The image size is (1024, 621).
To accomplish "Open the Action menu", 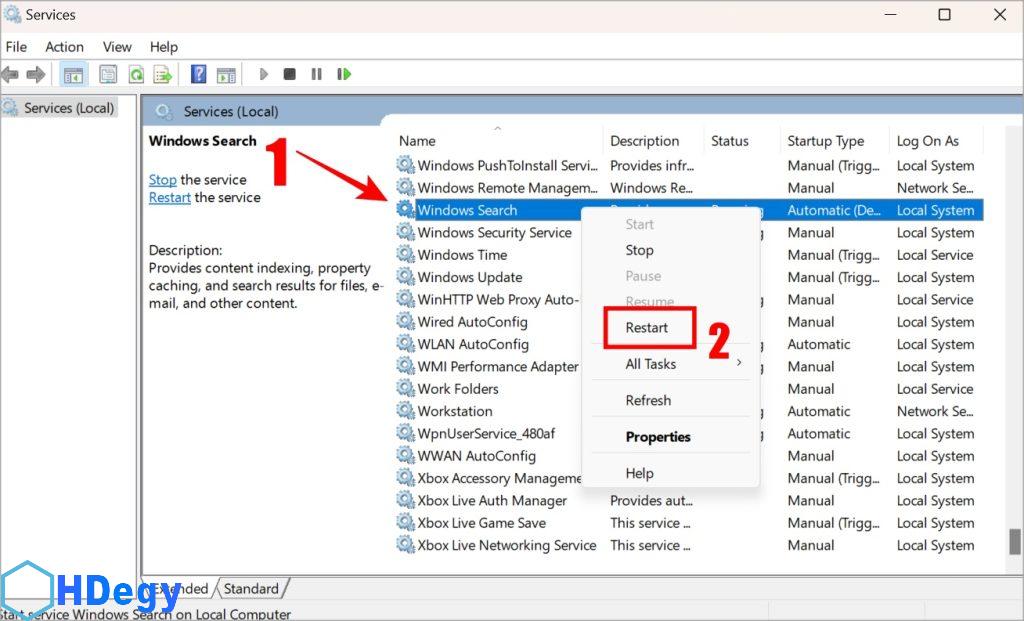I will [64, 47].
